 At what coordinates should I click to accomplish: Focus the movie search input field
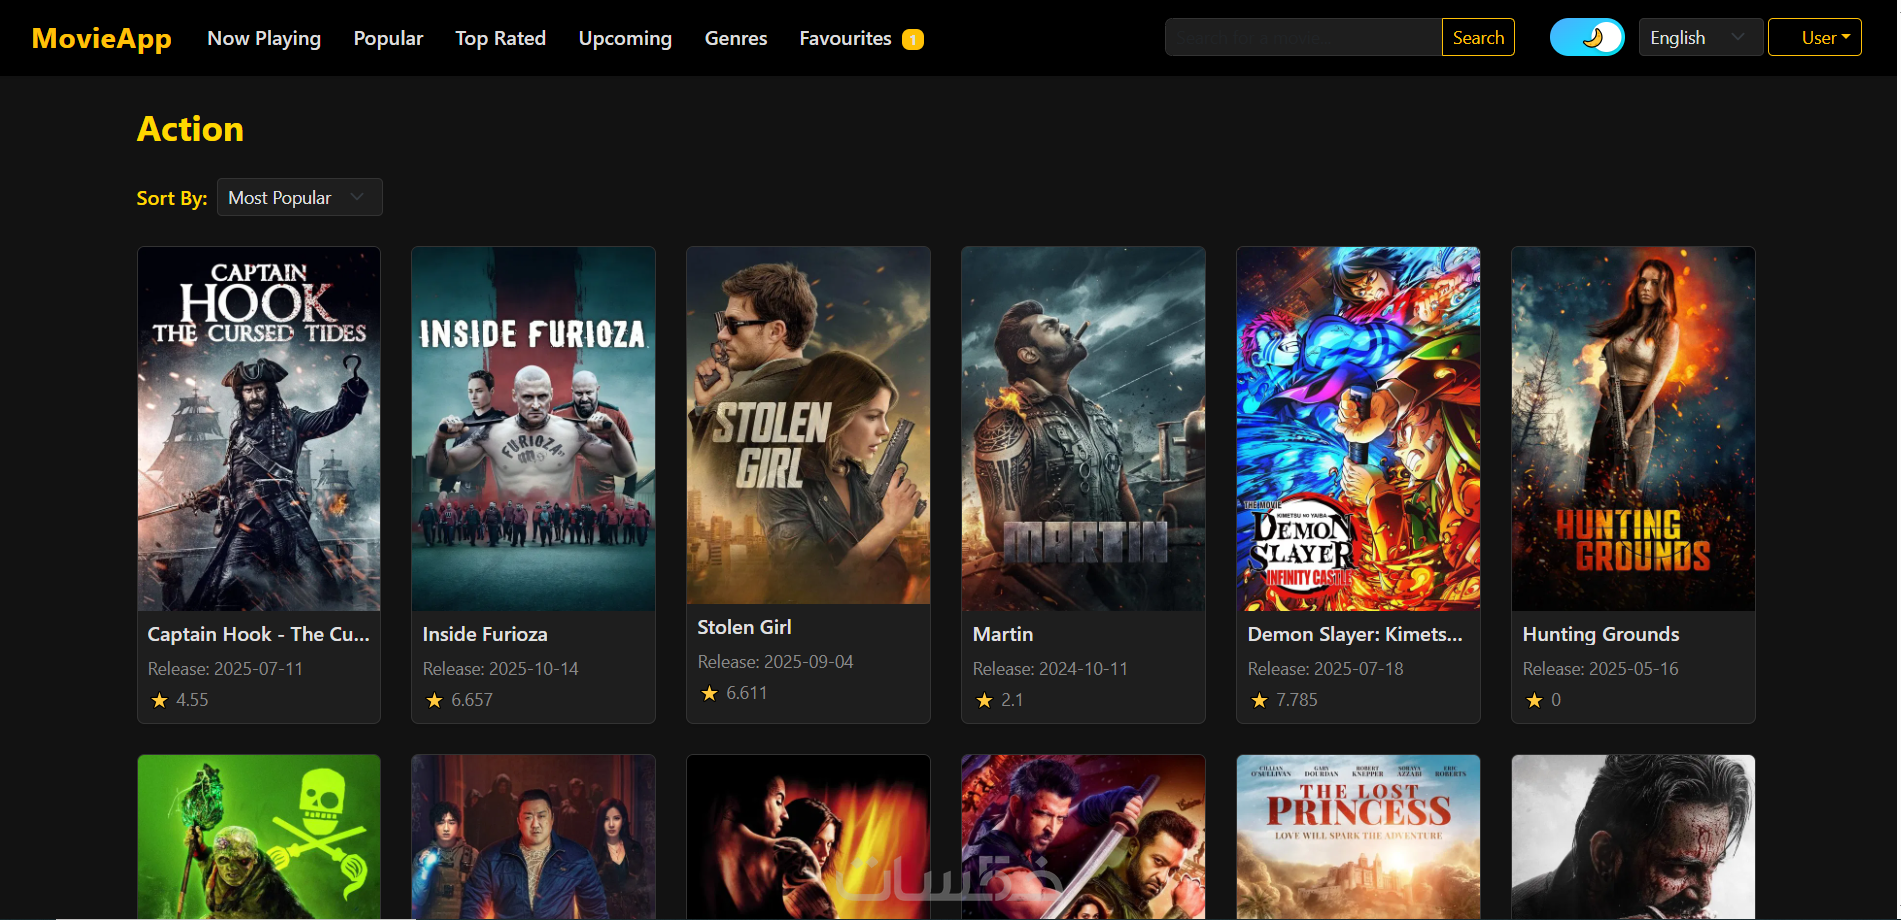[1303, 38]
